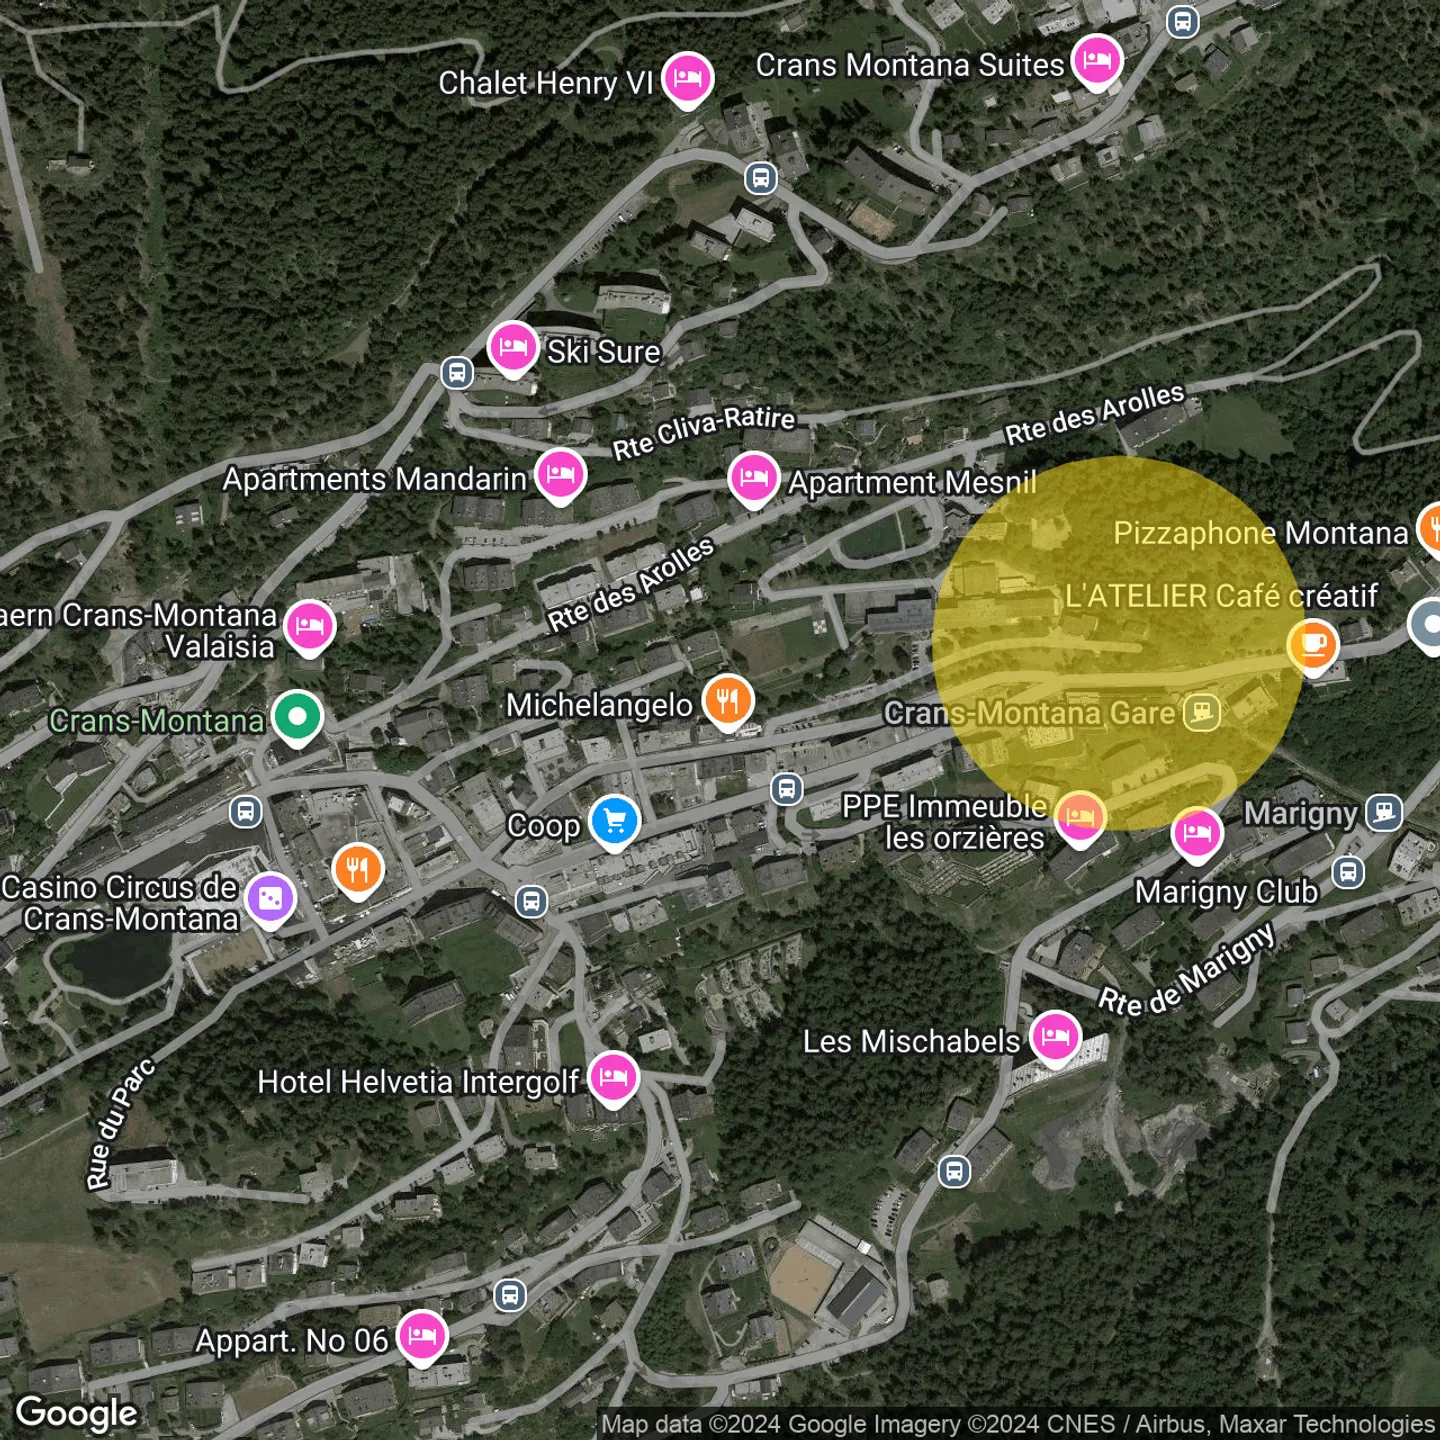Image resolution: width=1440 pixels, height=1440 pixels.
Task: Open L'ATELIER Café créatif coffee marker
Action: click(x=1312, y=643)
